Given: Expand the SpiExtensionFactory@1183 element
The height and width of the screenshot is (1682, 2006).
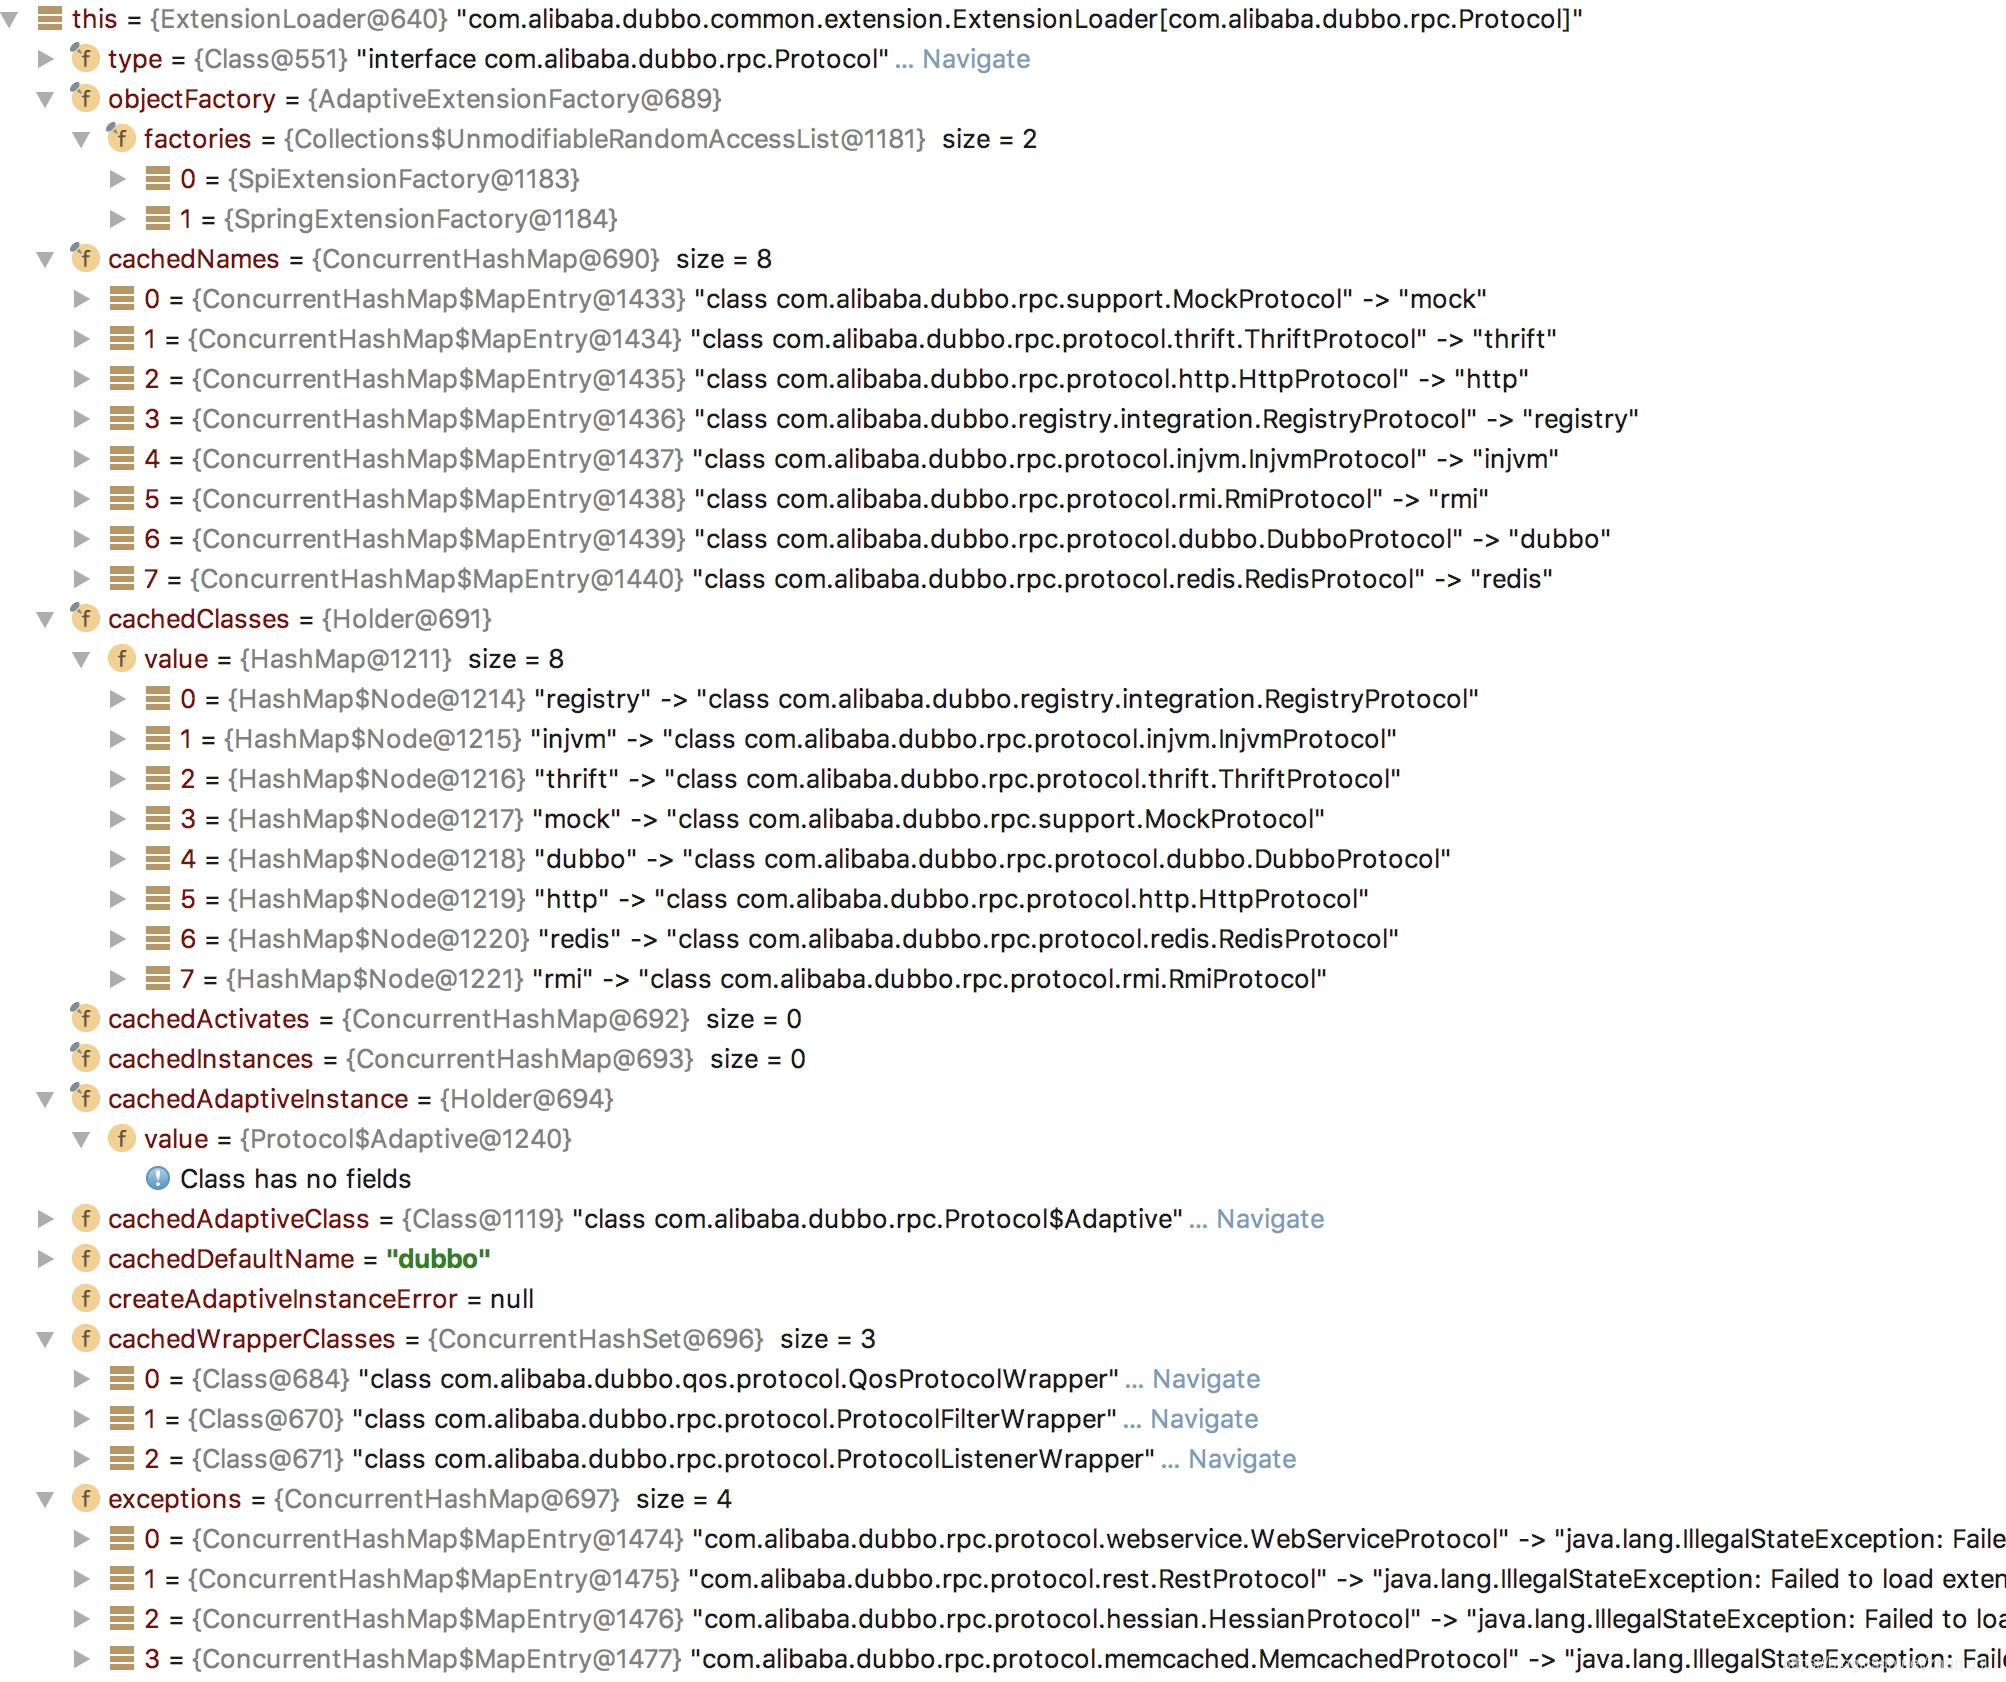Looking at the screenshot, I should (x=118, y=179).
